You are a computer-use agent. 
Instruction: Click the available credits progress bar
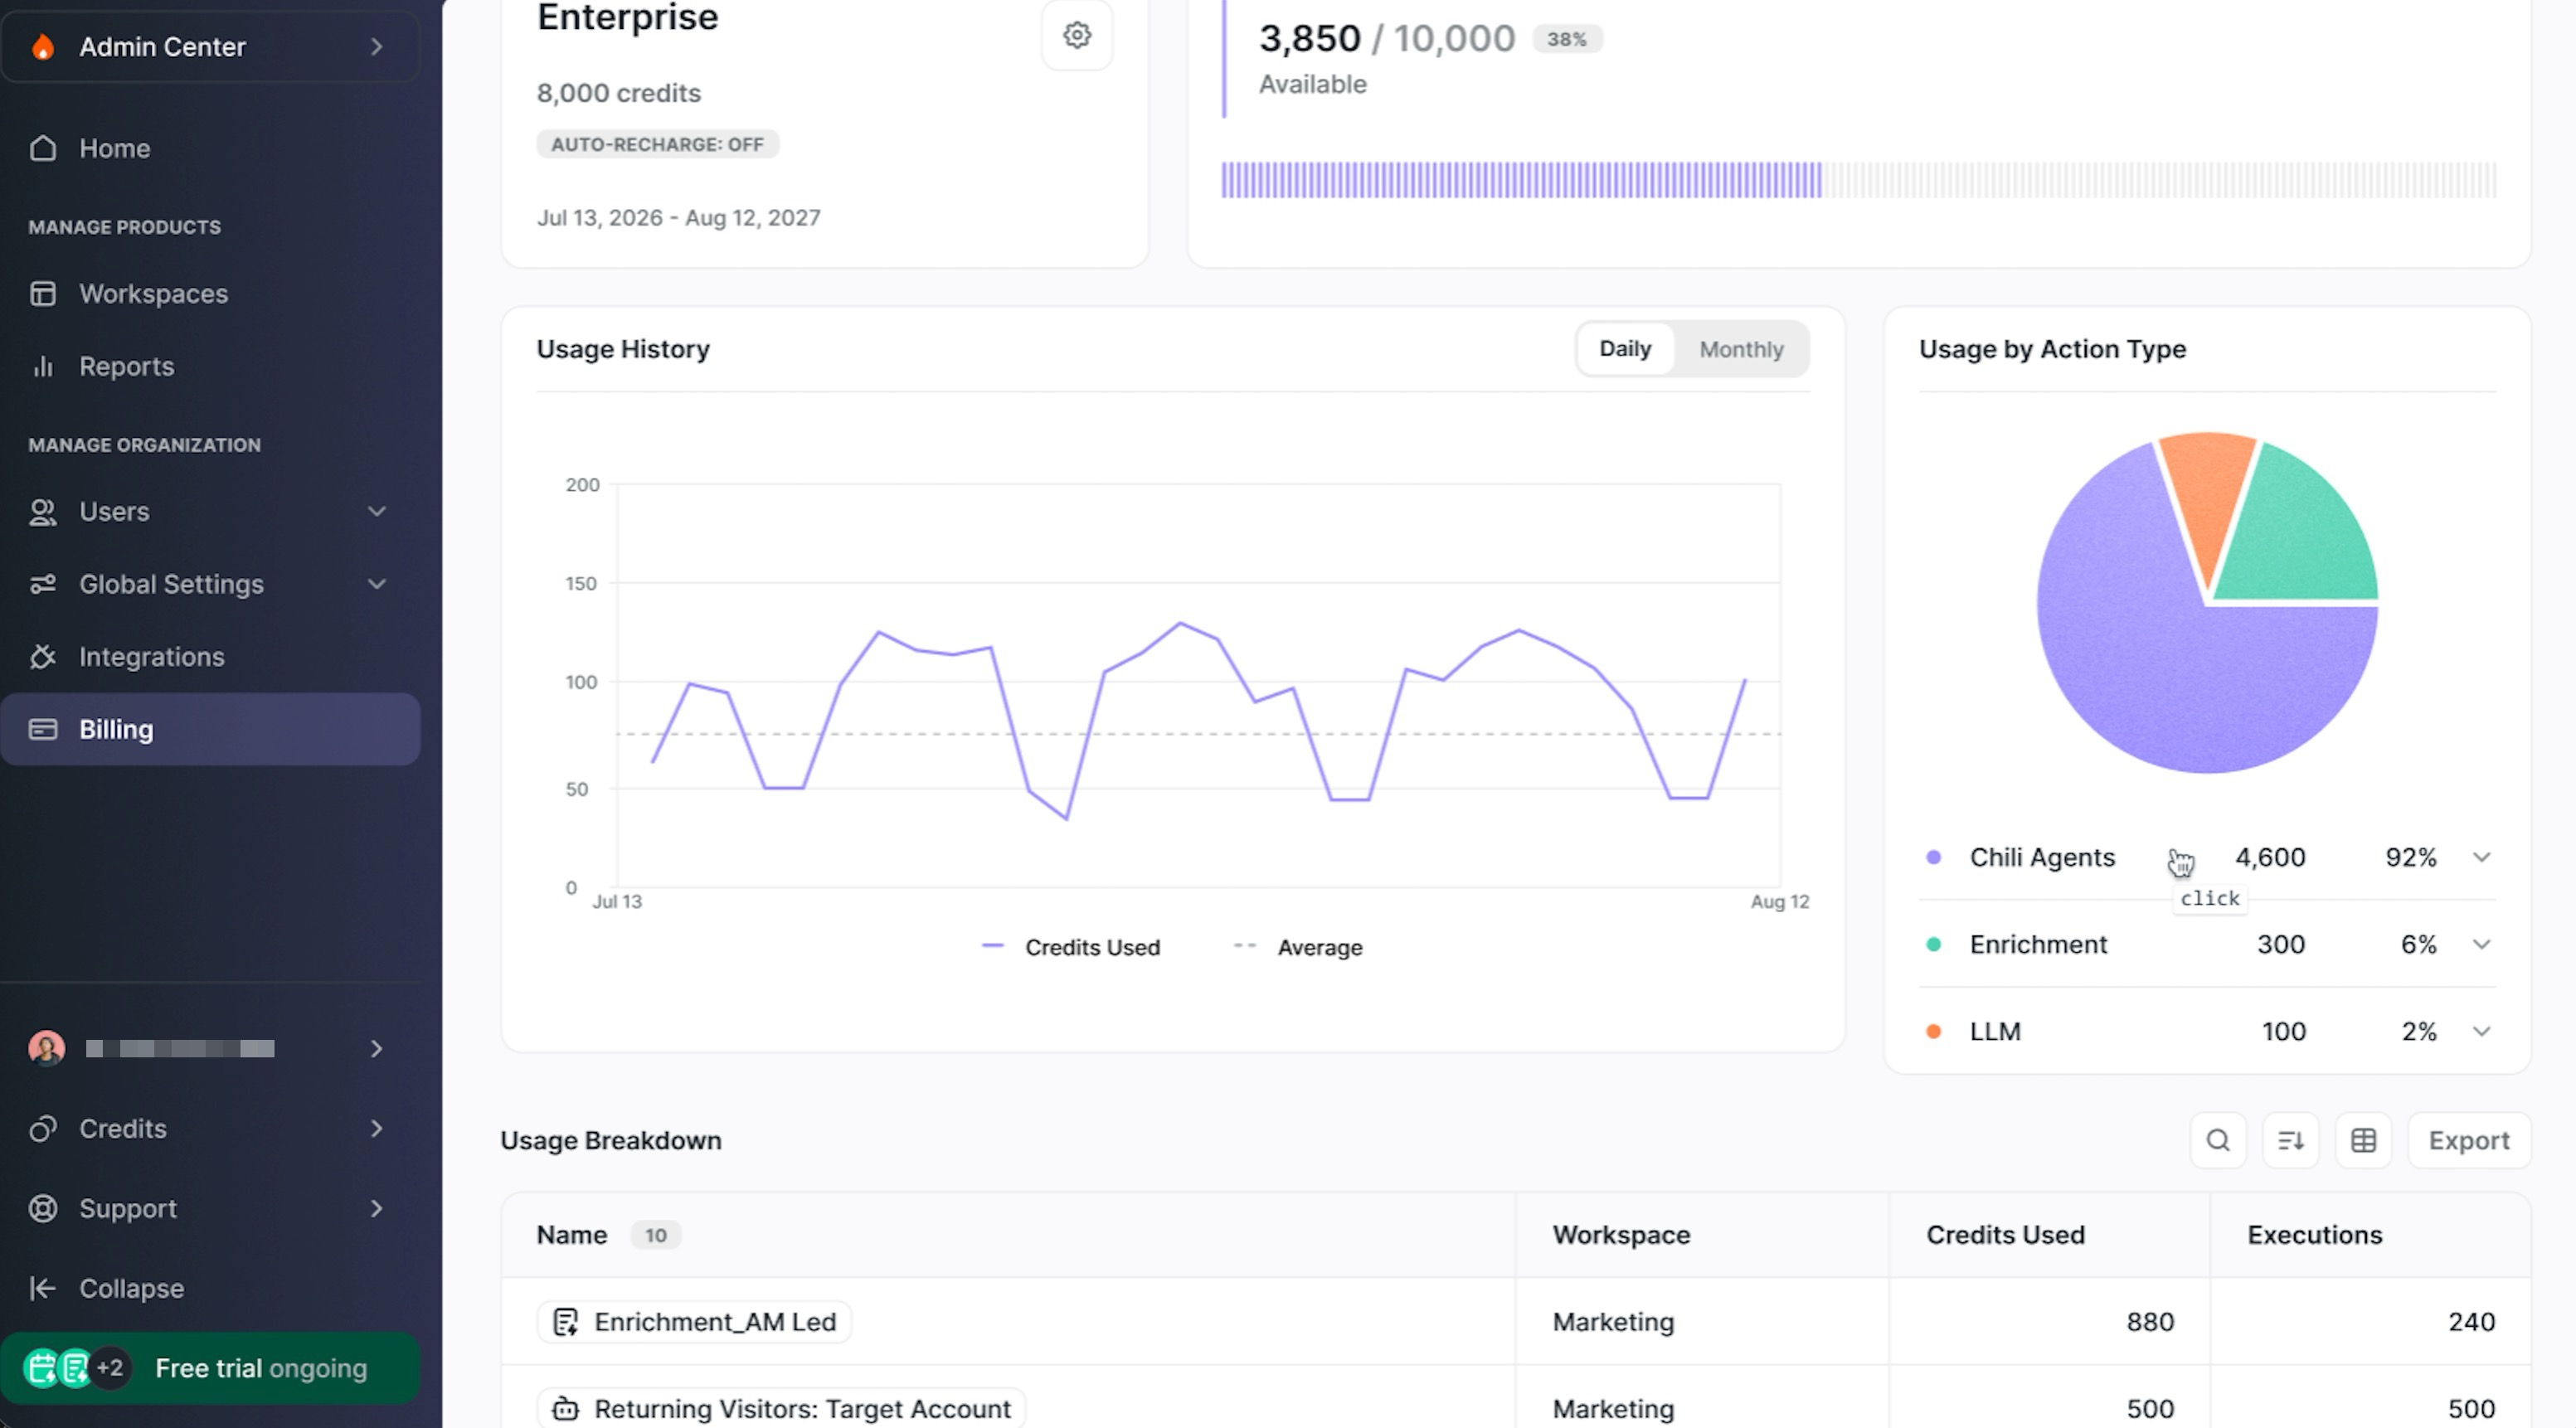pyautogui.click(x=1858, y=180)
